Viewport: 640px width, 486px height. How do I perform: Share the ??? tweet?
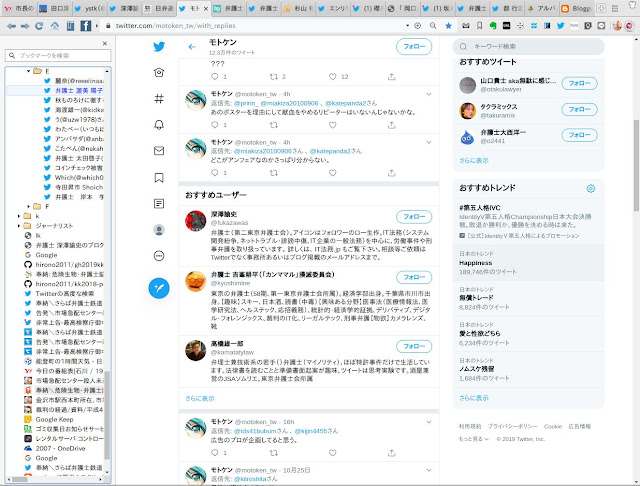click(x=391, y=77)
